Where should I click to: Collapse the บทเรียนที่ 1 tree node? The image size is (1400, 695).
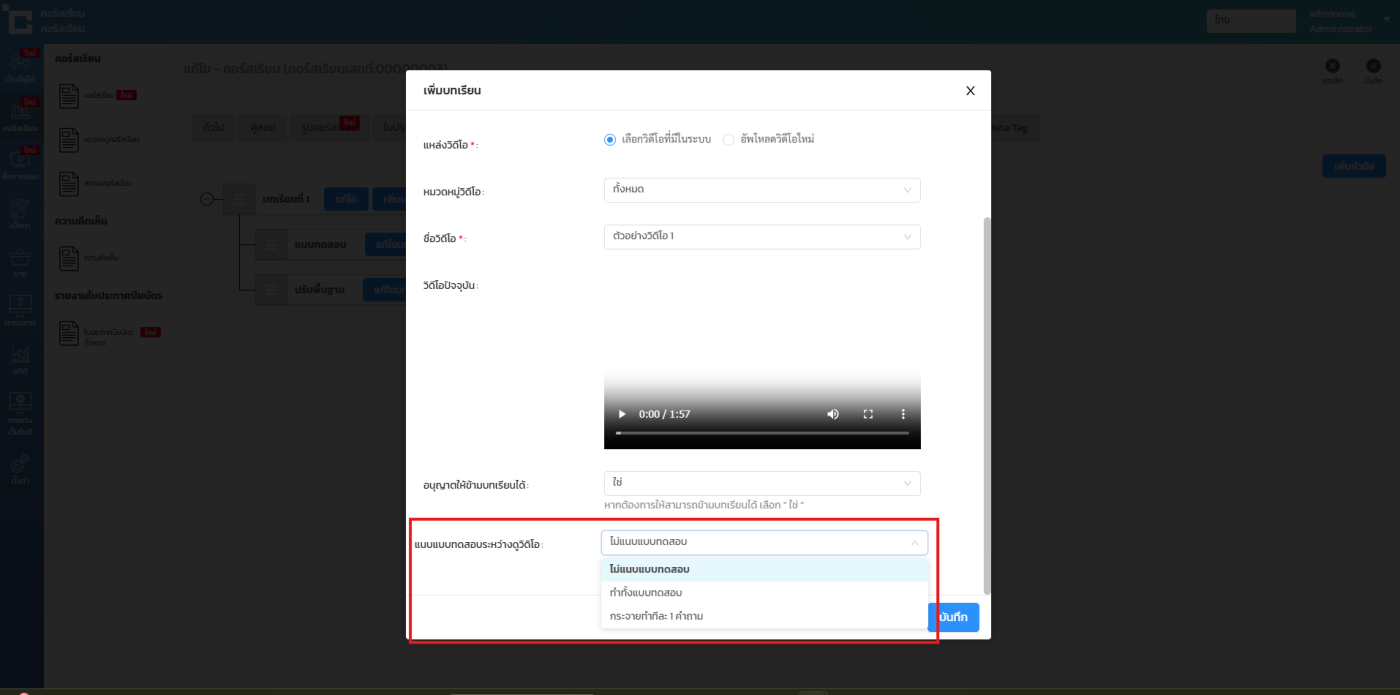207,199
